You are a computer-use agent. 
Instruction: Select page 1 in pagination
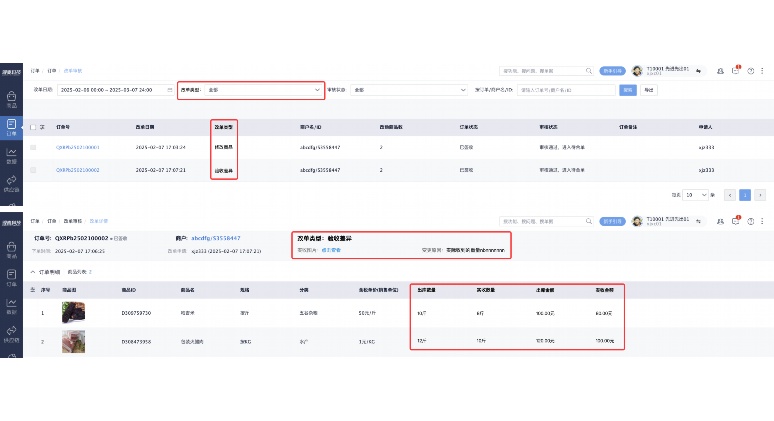click(745, 195)
